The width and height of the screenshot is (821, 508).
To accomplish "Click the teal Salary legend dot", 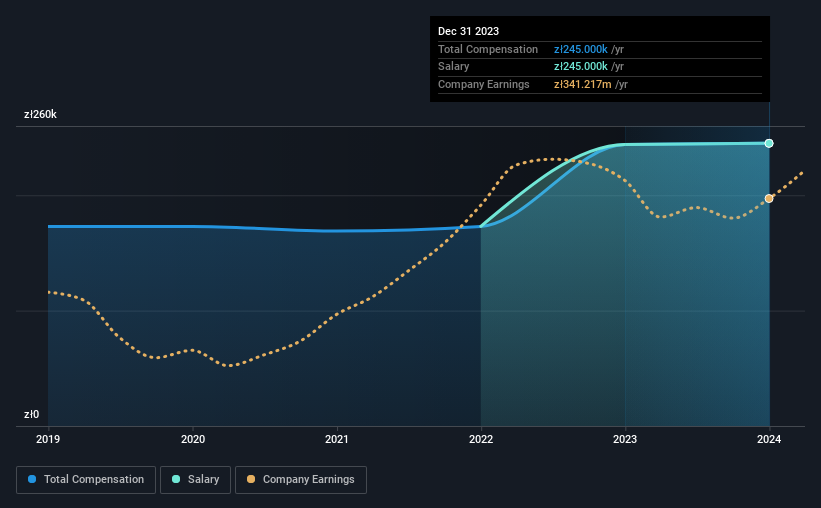I will point(176,479).
